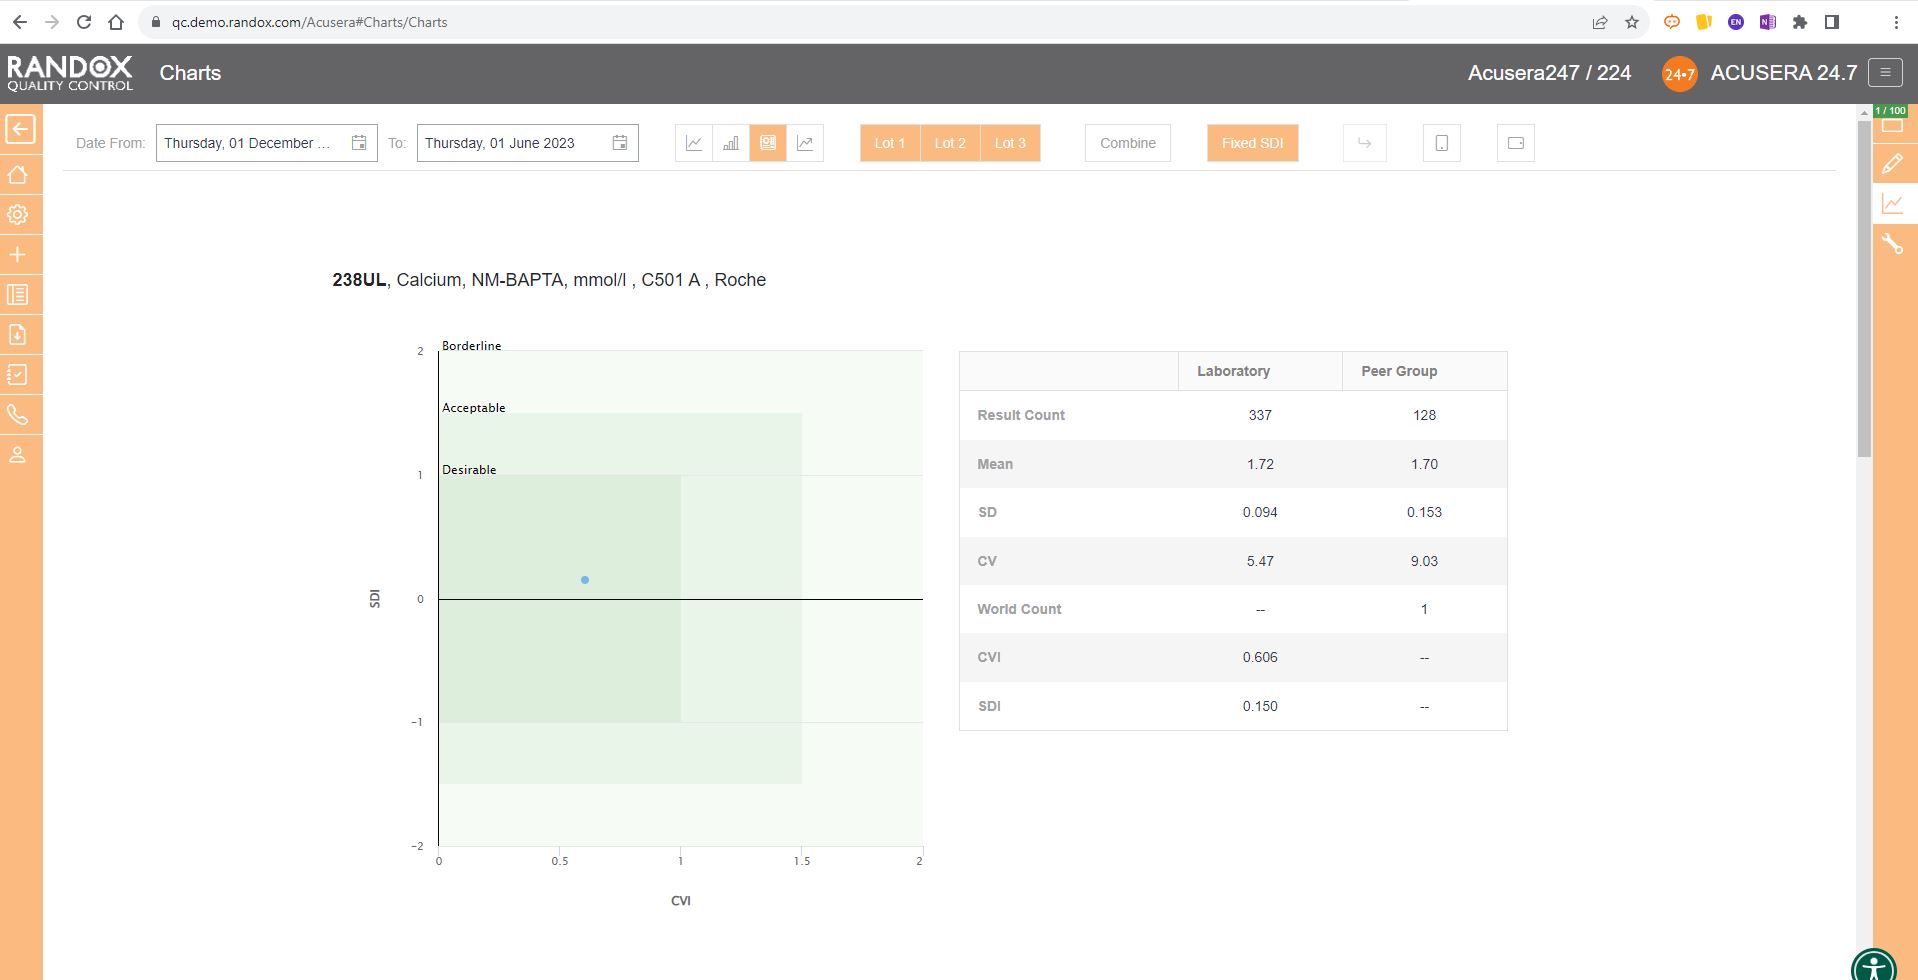
Task: Switch to the Levey-Jennings line chart view
Action: click(x=693, y=142)
